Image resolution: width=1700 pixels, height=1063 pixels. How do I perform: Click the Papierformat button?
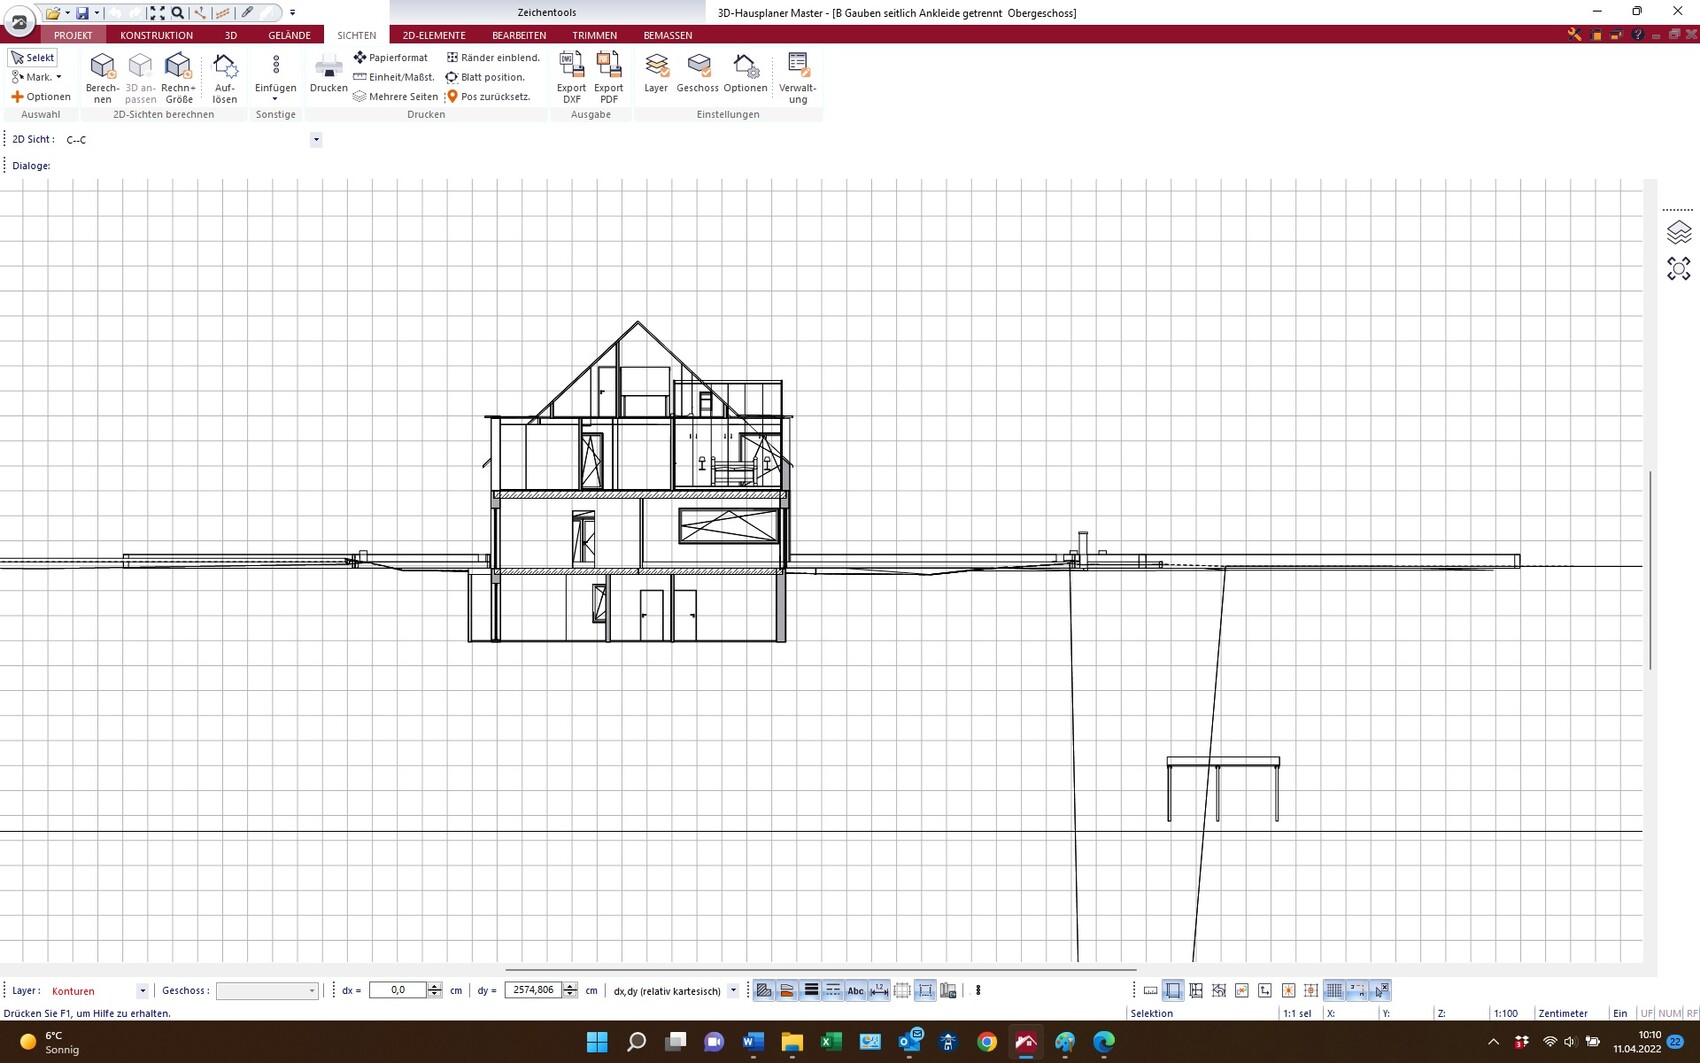tap(390, 58)
